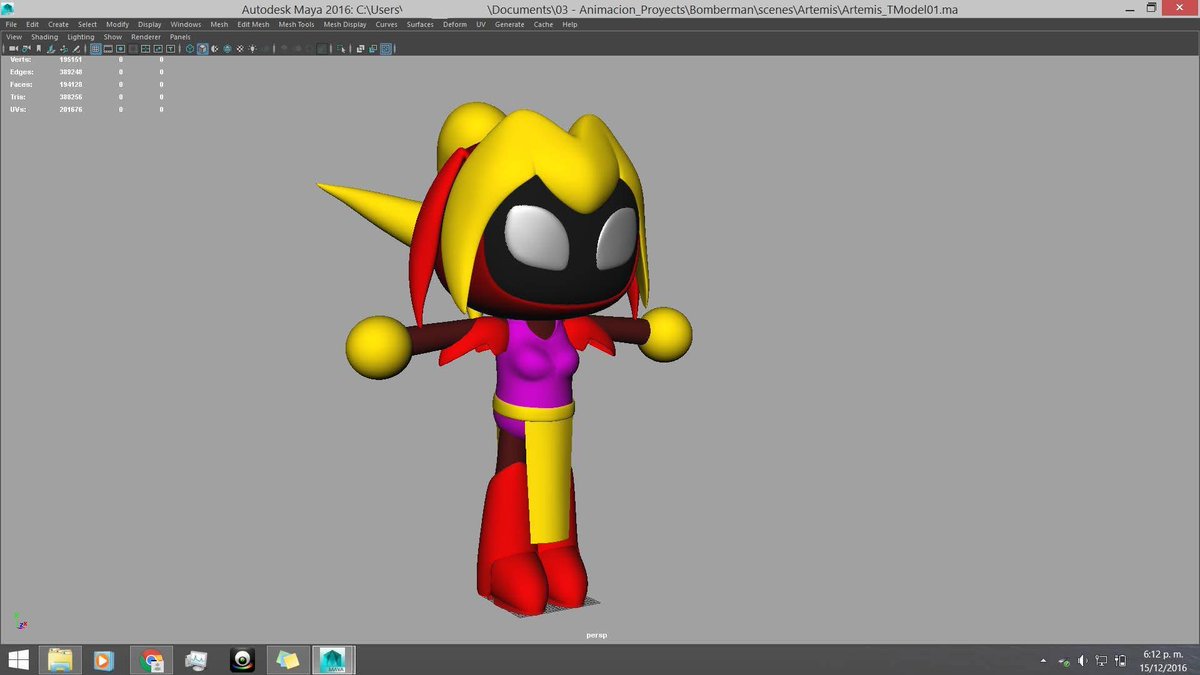The width and height of the screenshot is (1200, 675).
Task: Open the Curves menu
Action: (x=386, y=24)
